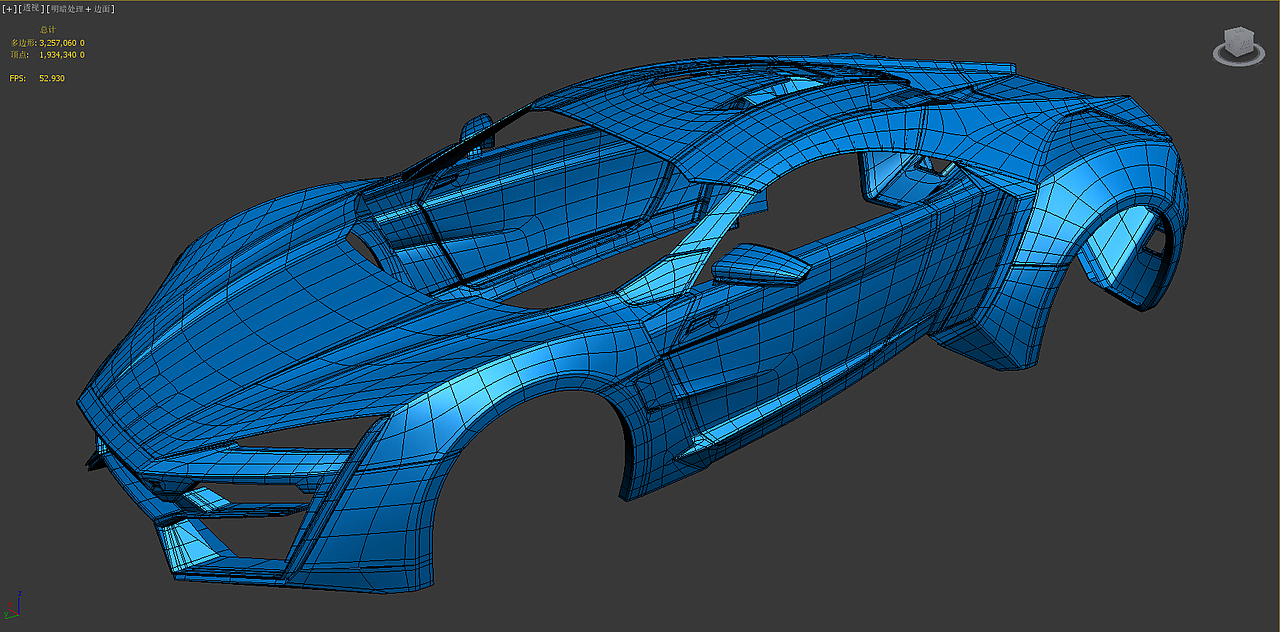Open the 透视 point-of-view label menu
The width and height of the screenshot is (1280, 632).
tap(29, 7)
